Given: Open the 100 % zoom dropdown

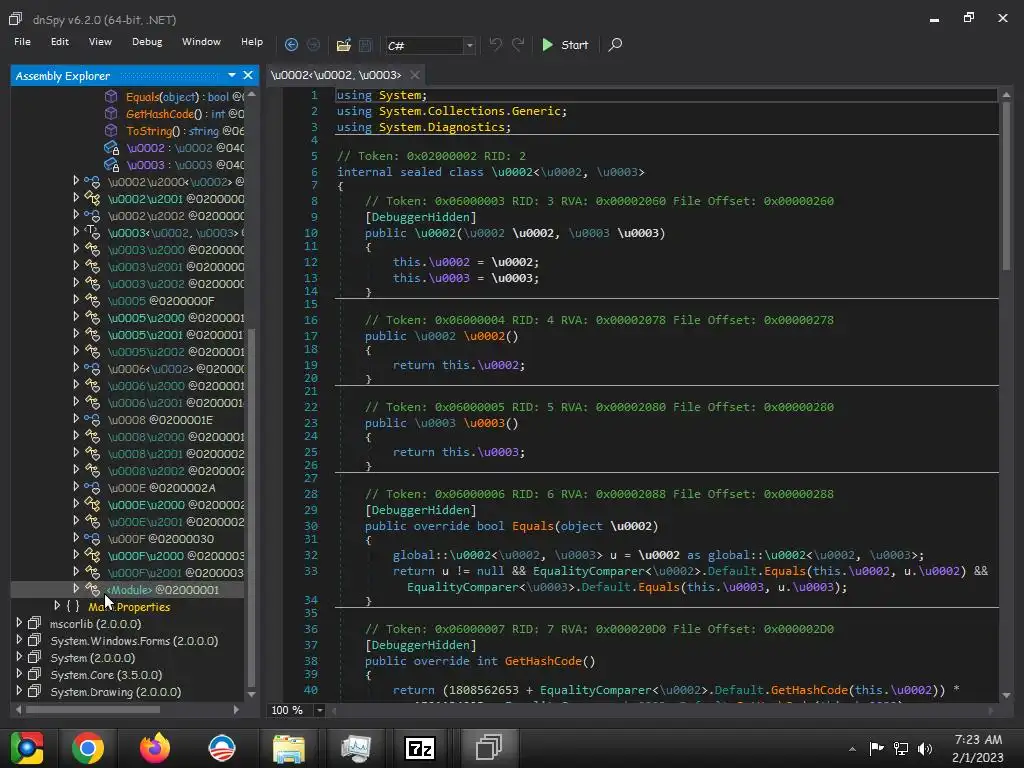Looking at the screenshot, I should [320, 710].
